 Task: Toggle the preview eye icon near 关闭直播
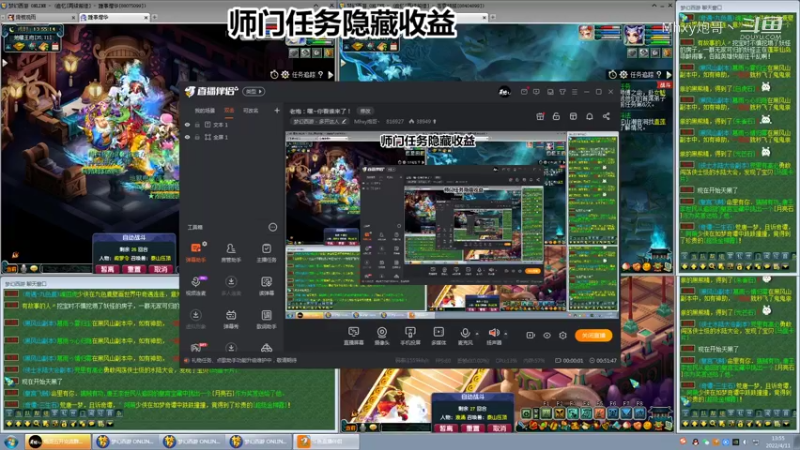pos(546,335)
